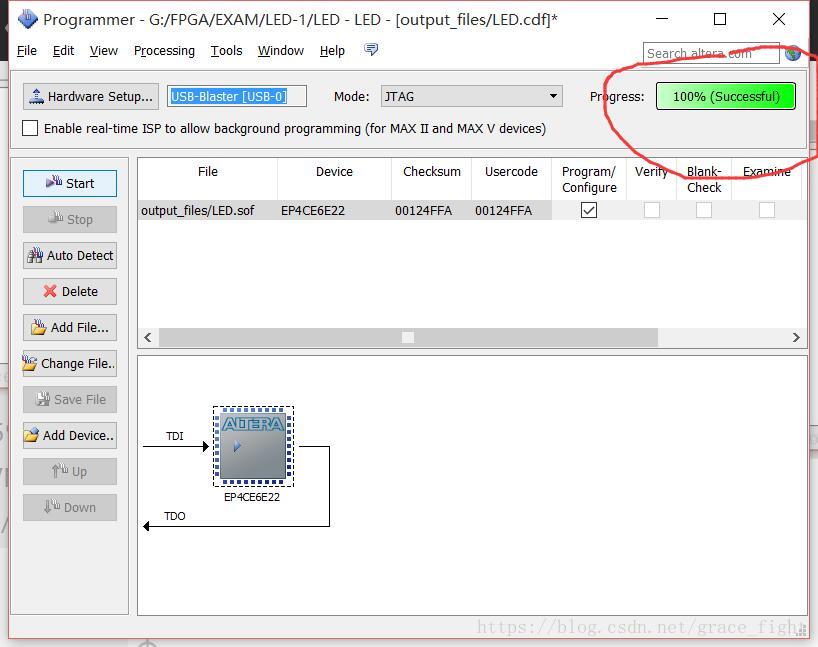Open the Processing menu
Image resolution: width=818 pixels, height=647 pixels.
click(x=164, y=51)
